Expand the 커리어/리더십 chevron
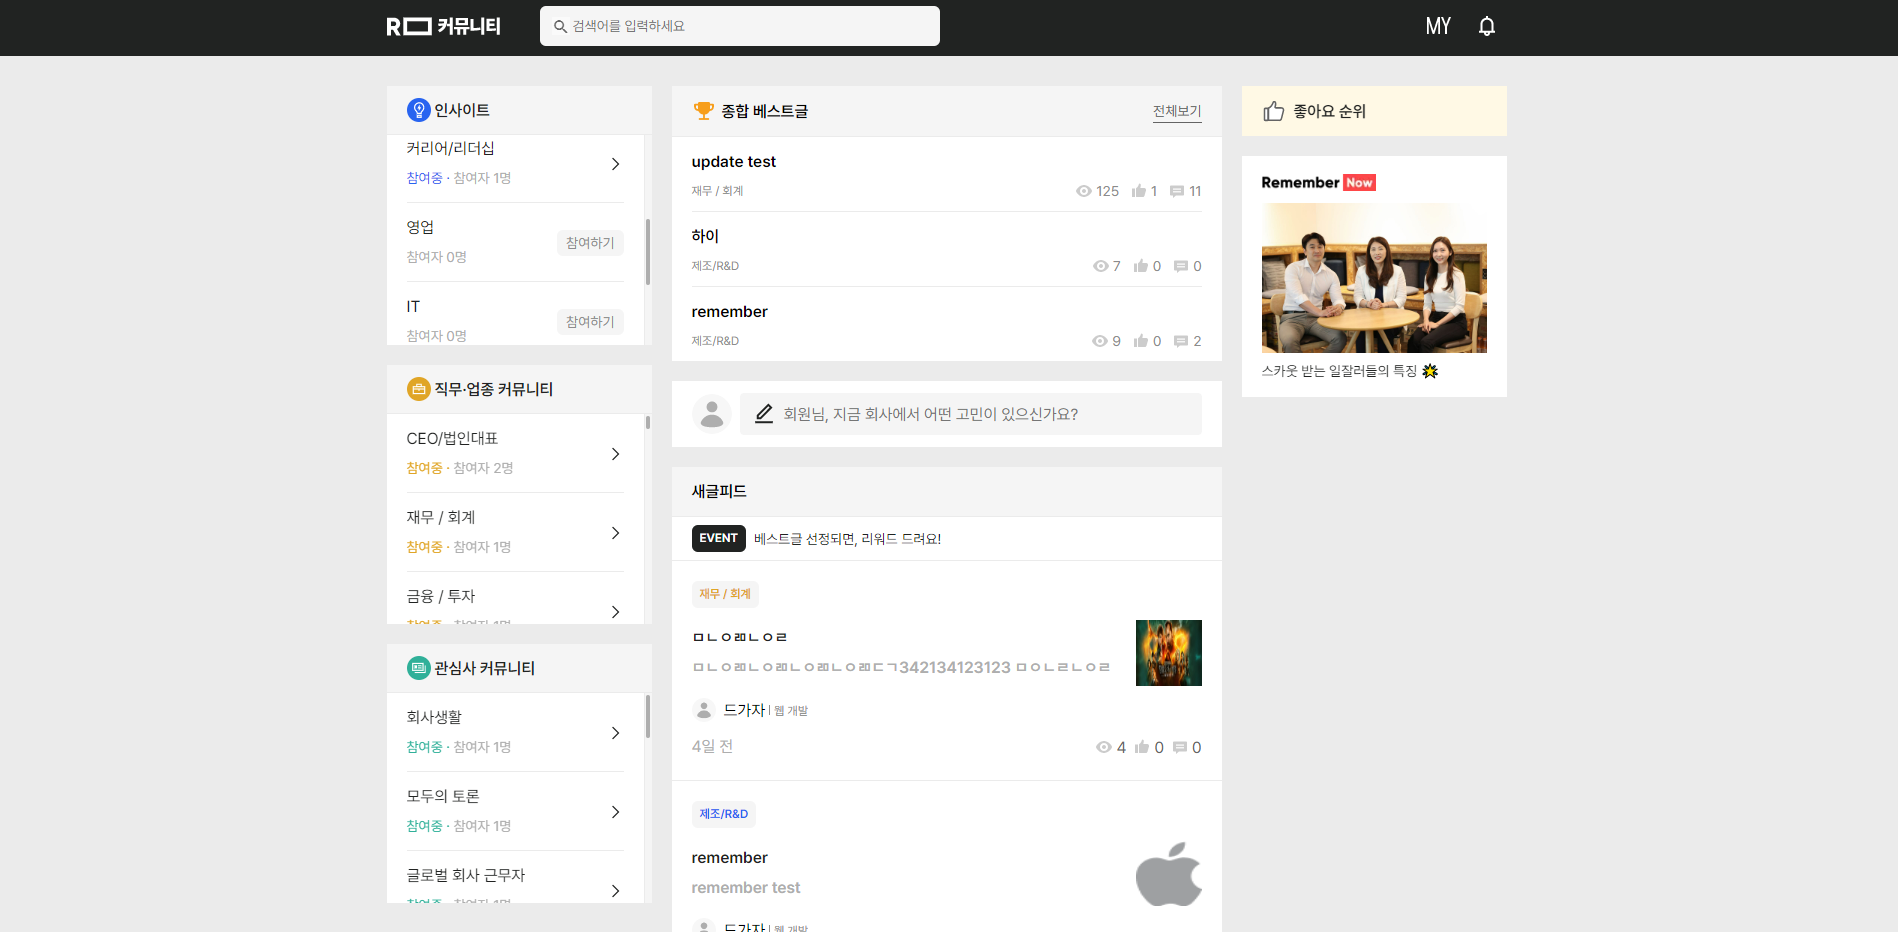This screenshot has height=932, width=1898. click(x=615, y=164)
